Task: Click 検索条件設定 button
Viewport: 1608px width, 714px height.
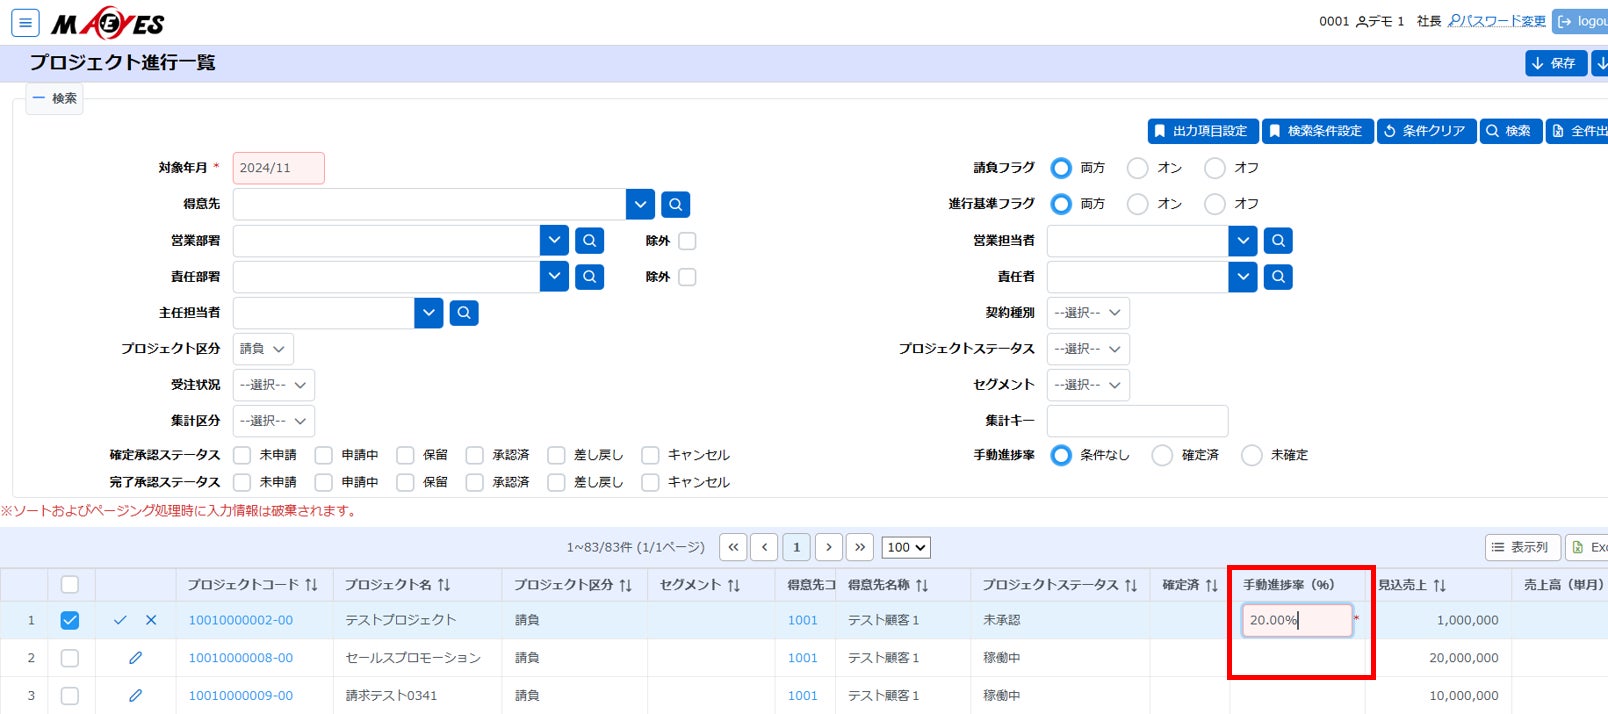Action: tap(1316, 131)
